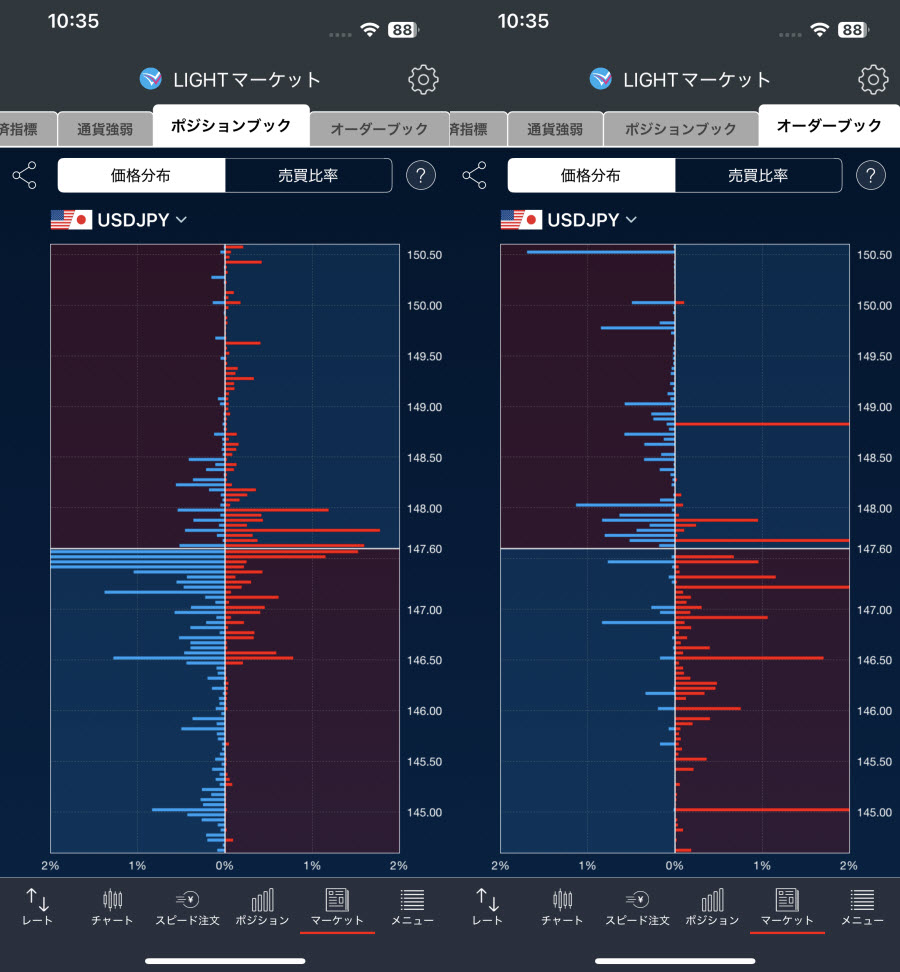The width and height of the screenshot is (900, 972).
Task: Switch to 通貨強弱 tab on right screen
Action: (x=555, y=129)
